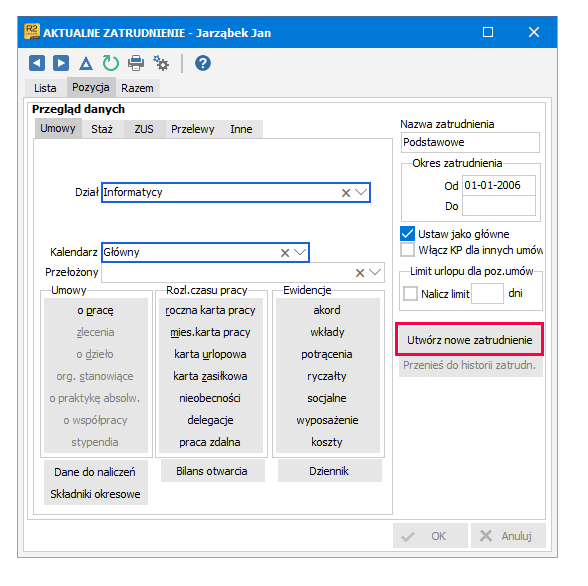Tick the Nalicz limit checkbox
Viewport: 588px width, 586px height.
pos(410,294)
